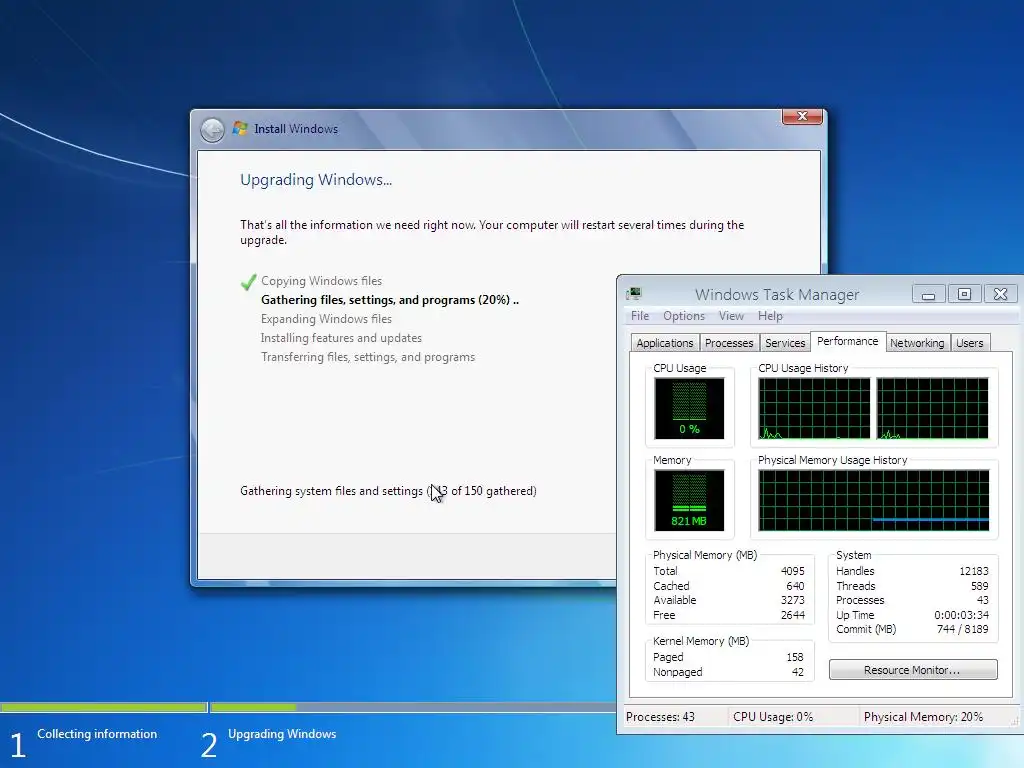This screenshot has height=768, width=1024.
Task: Click the Cached memory value 640
Action: (x=795, y=586)
